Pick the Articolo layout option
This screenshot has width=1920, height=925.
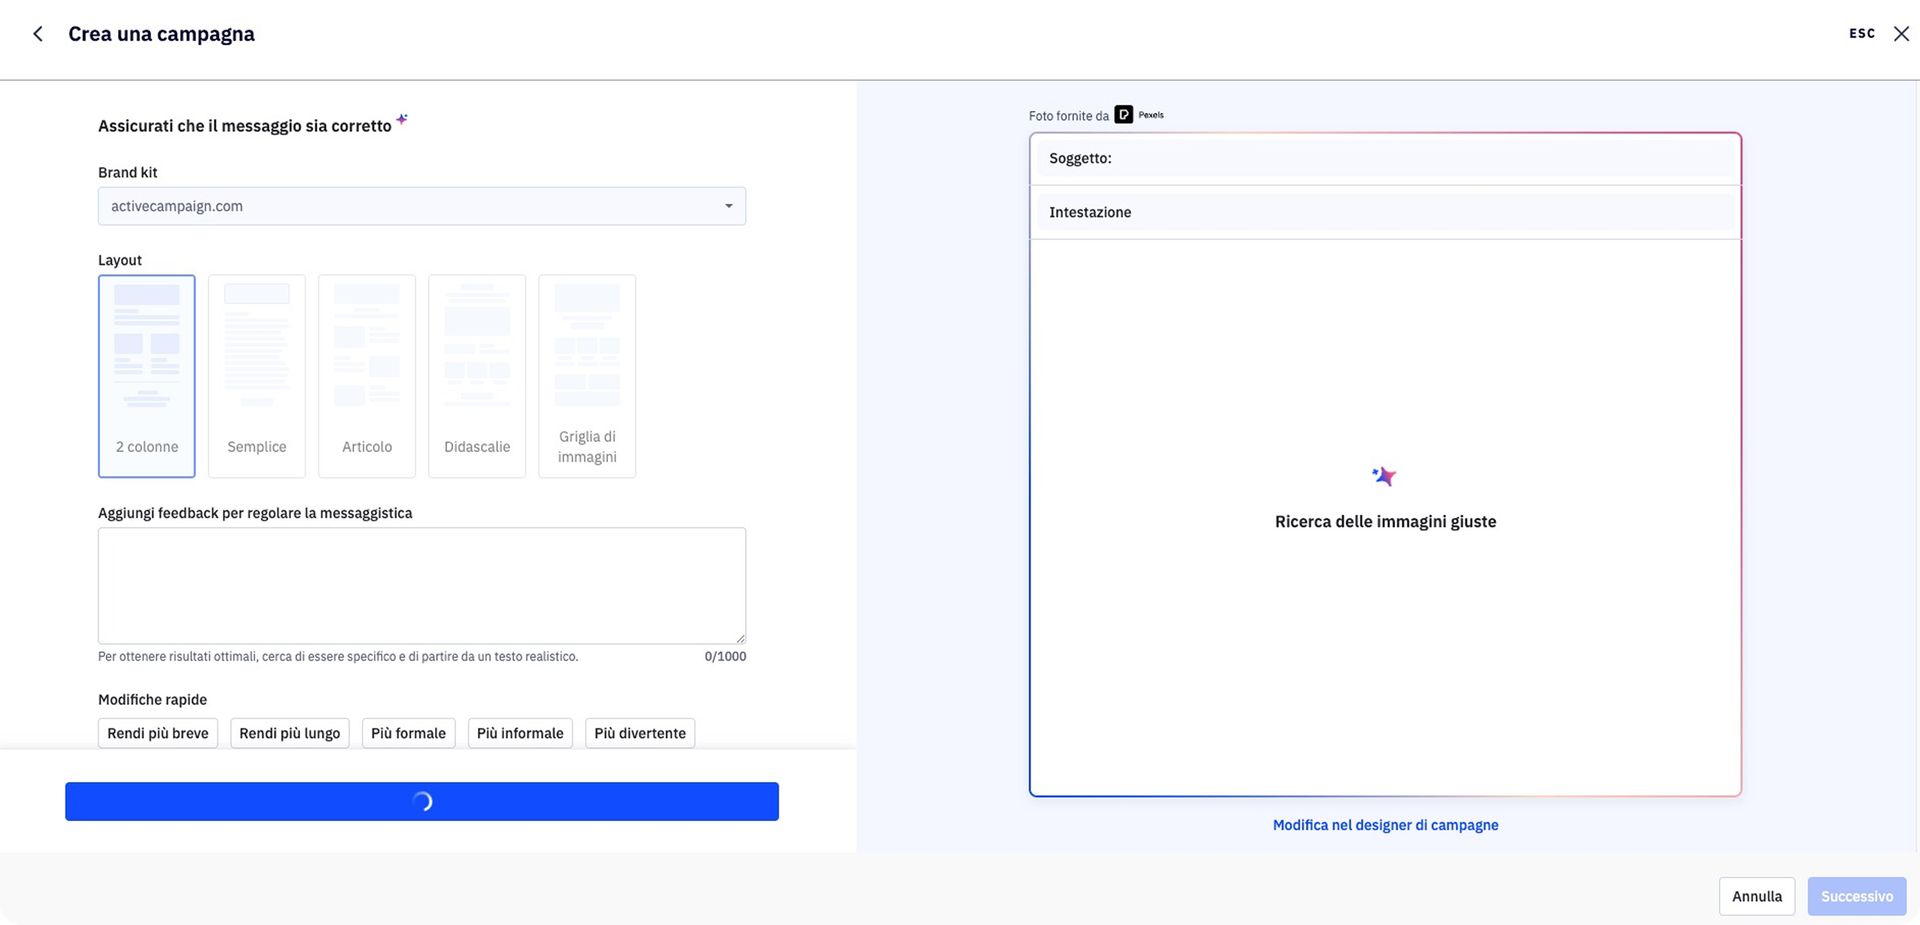point(367,376)
